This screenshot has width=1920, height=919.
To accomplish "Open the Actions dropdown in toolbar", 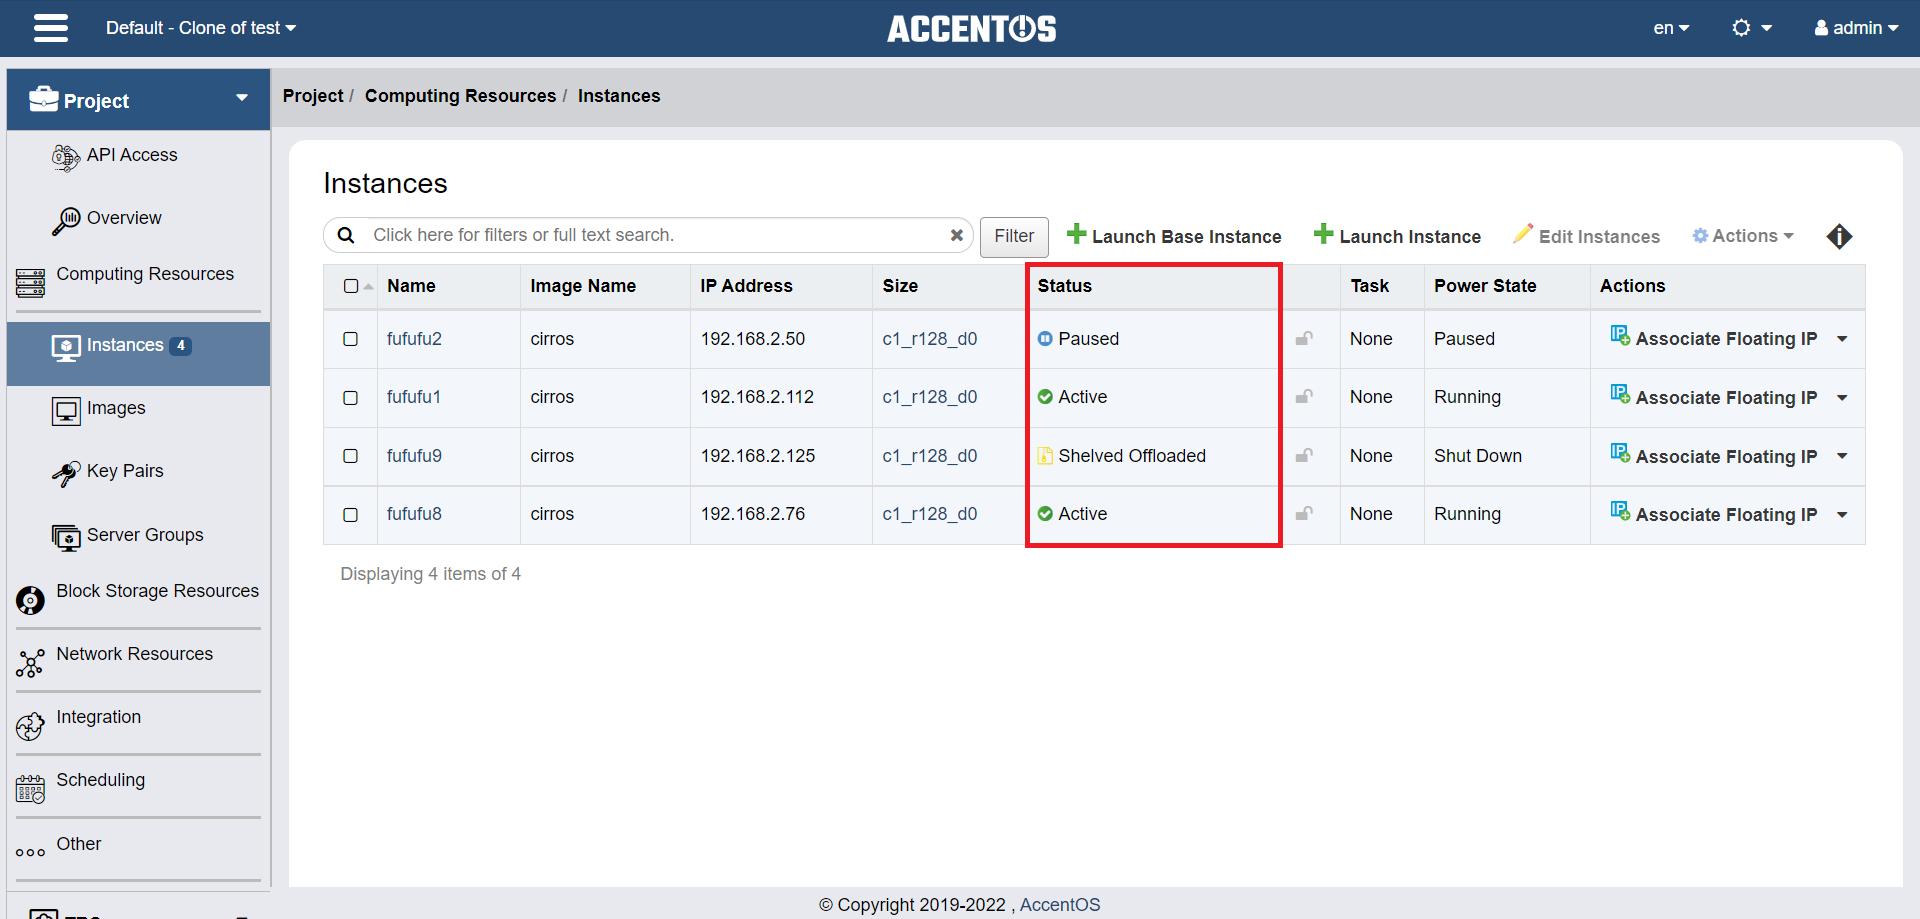I will (x=1743, y=236).
